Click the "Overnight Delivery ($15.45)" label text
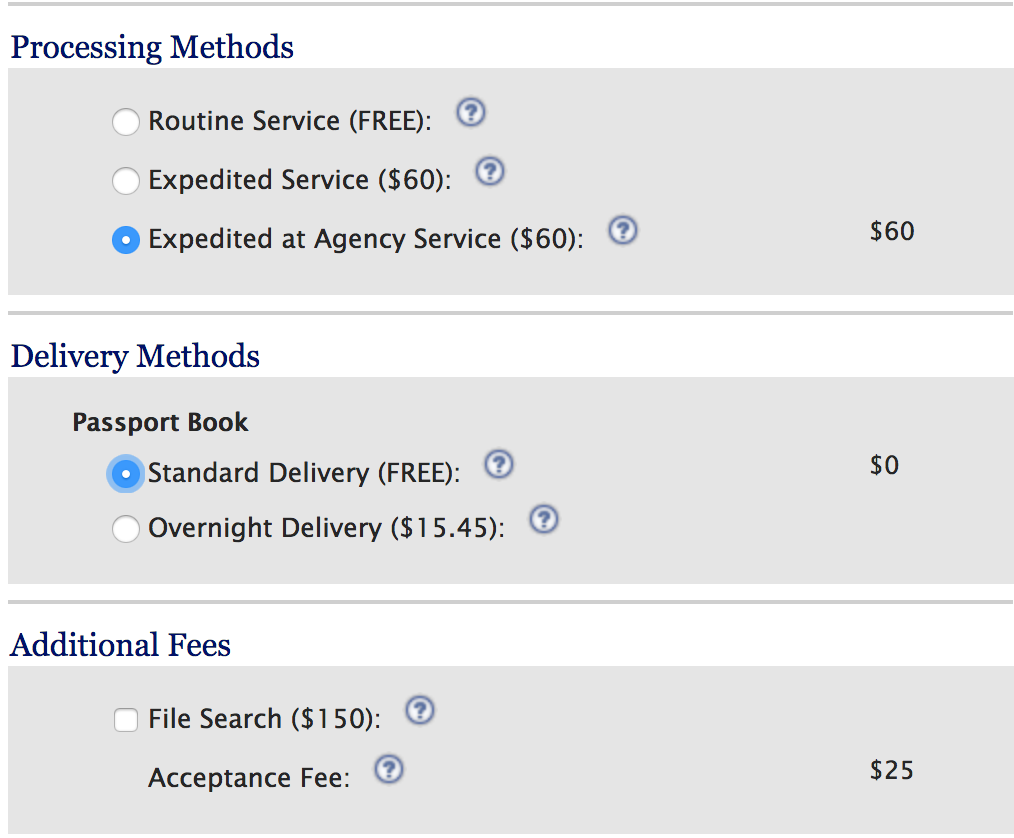This screenshot has width=1014, height=838. tap(327, 528)
